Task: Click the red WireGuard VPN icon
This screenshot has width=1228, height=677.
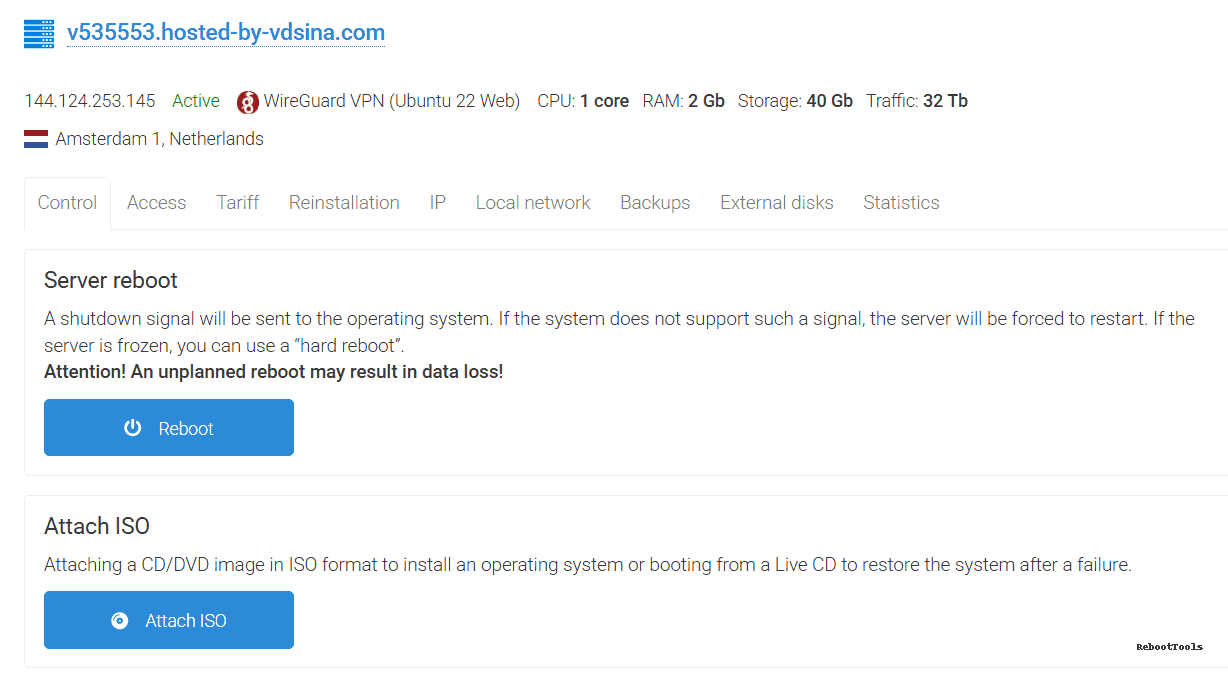Action: click(247, 101)
